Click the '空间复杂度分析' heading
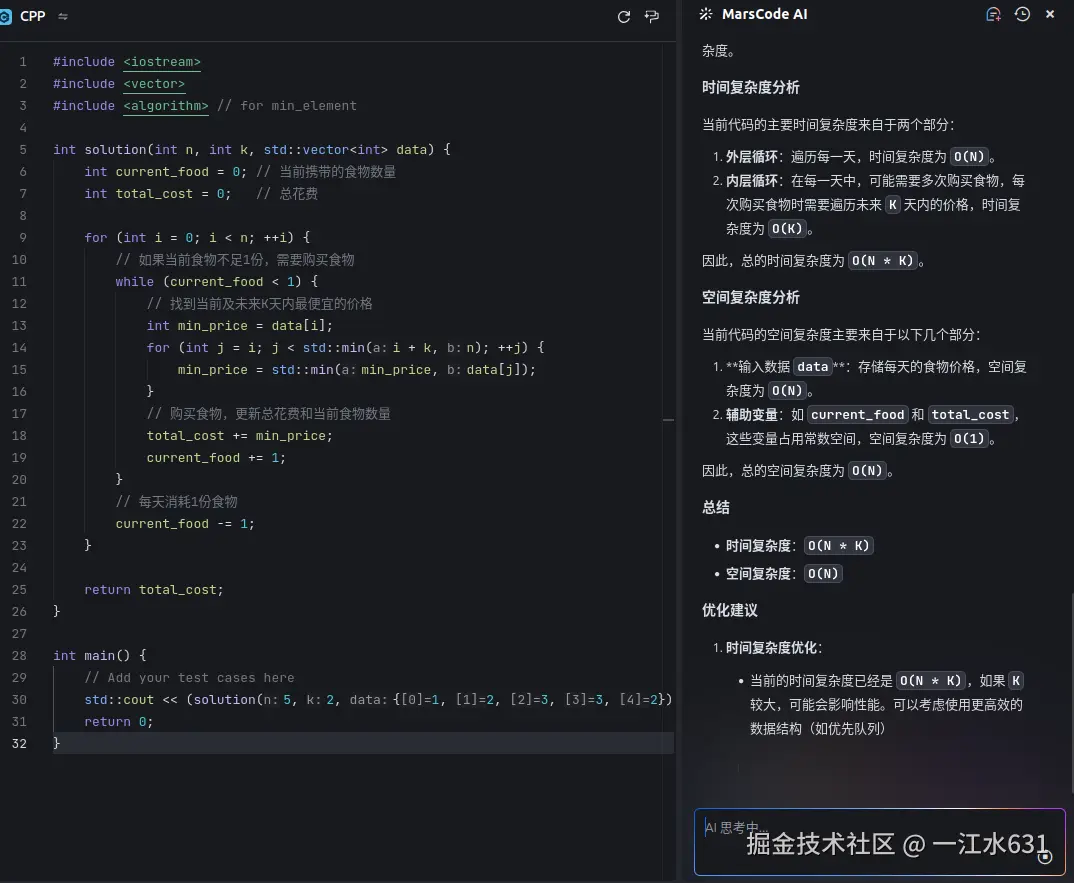The height and width of the screenshot is (883, 1074). pyautogui.click(x=751, y=297)
